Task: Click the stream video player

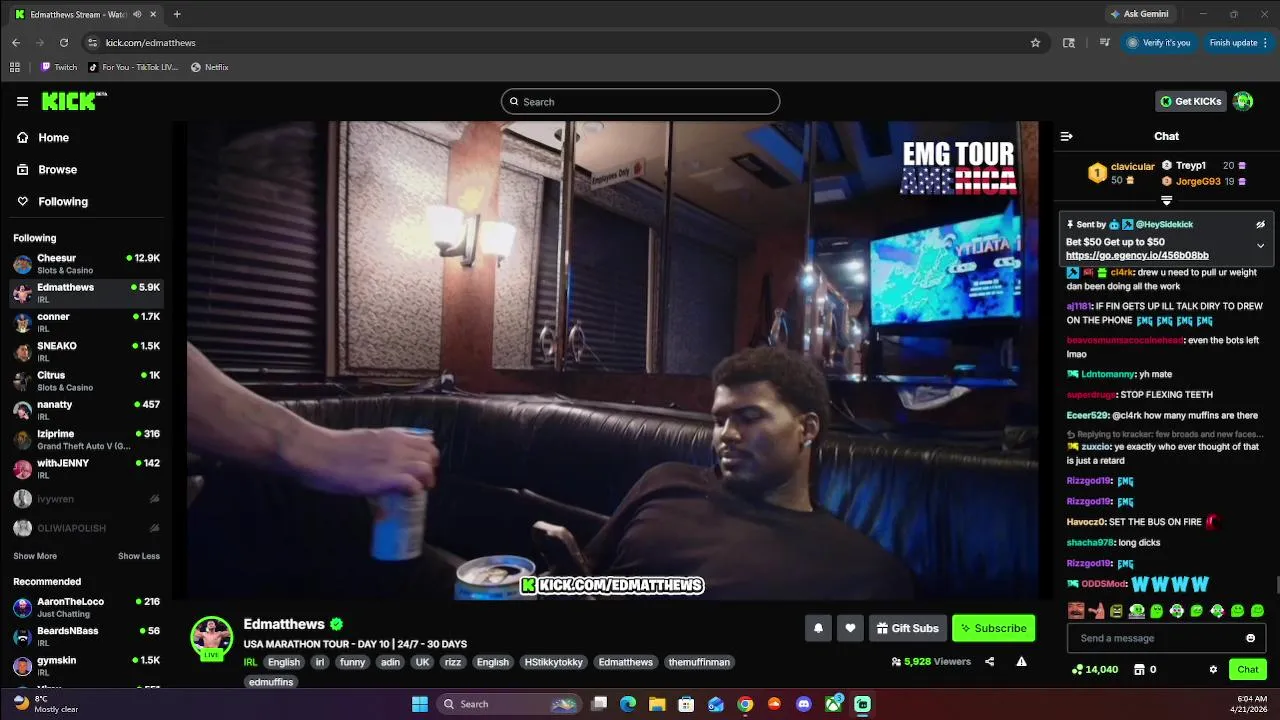Action: [x=613, y=360]
